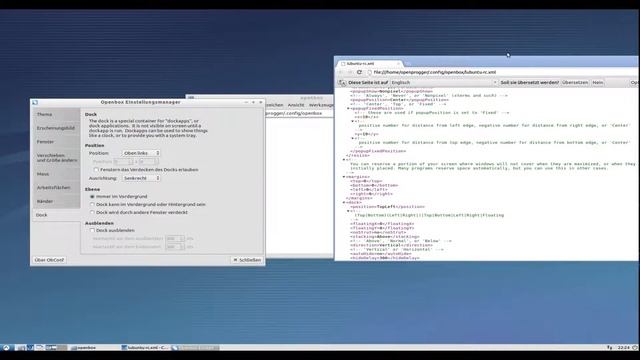This screenshot has height=360, width=640.
Task: Click the 'Wartezeit vor dem Ausblenden' spin field
Action: click(175, 239)
